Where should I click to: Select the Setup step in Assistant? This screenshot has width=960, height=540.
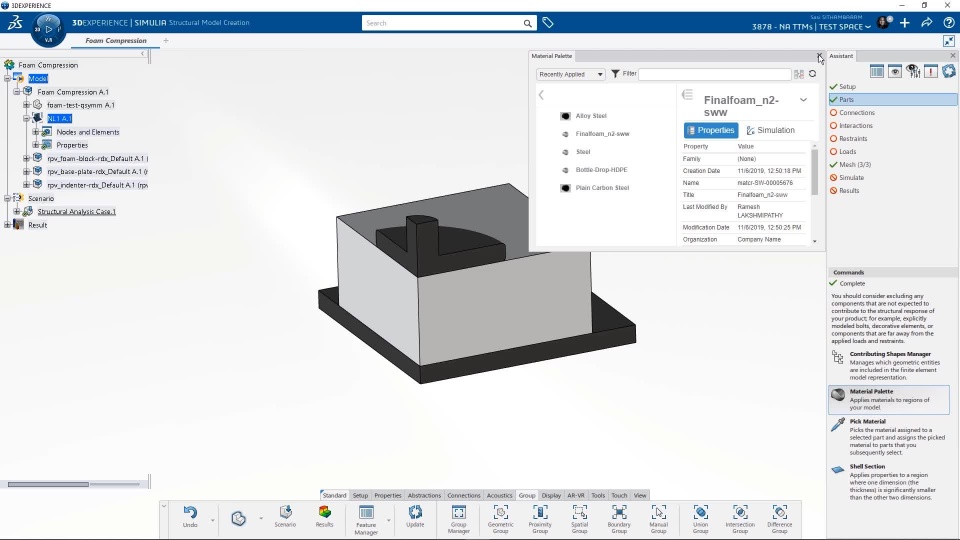[847, 86]
